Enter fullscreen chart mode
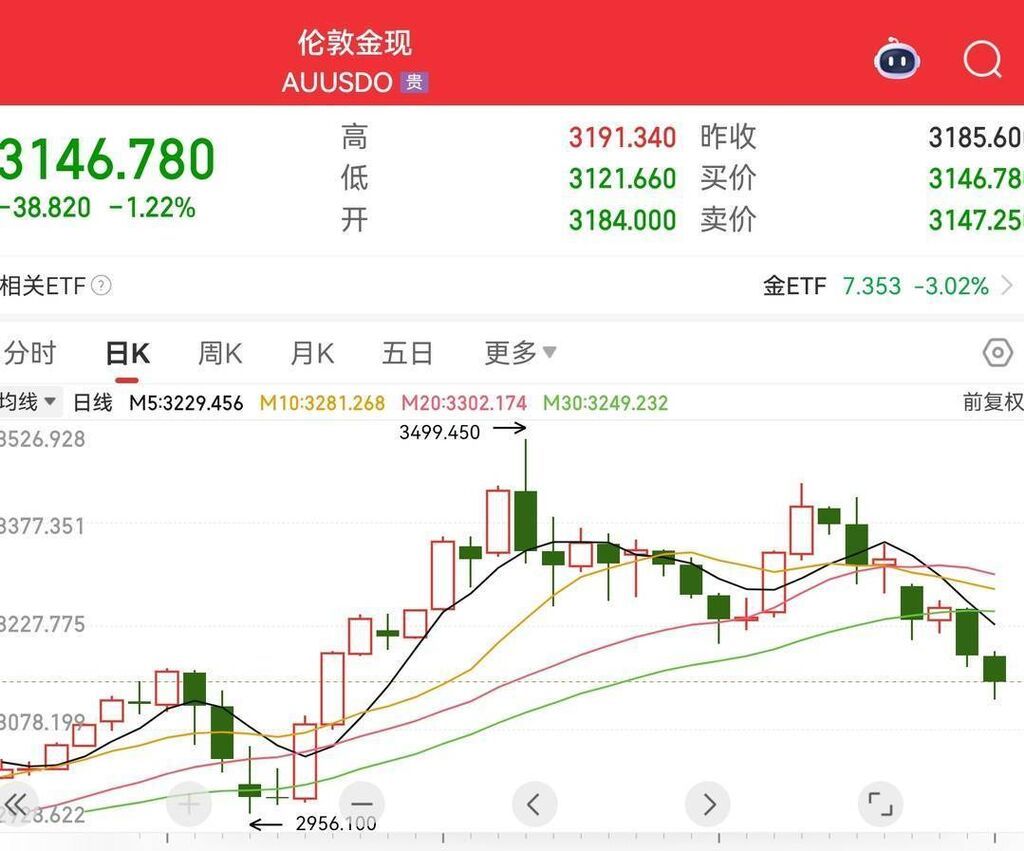Viewport: 1024px width, 851px height. pos(880,803)
